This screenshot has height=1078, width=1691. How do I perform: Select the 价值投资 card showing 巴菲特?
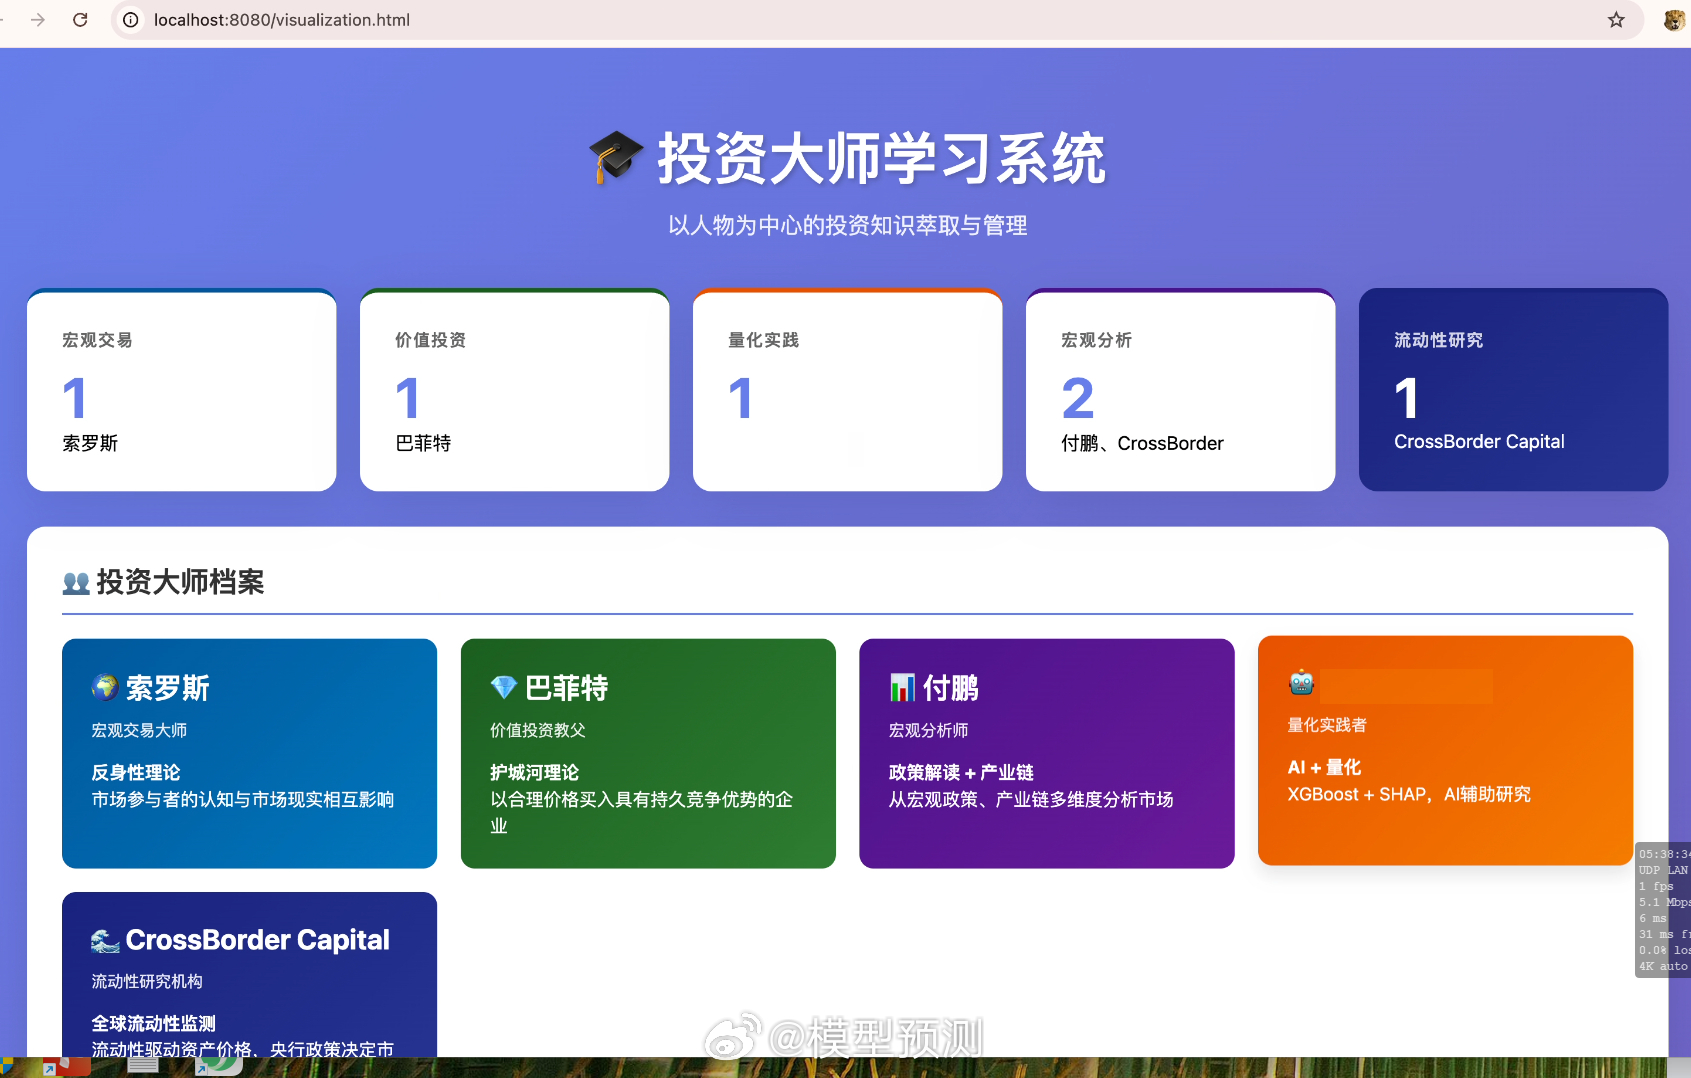(514, 390)
